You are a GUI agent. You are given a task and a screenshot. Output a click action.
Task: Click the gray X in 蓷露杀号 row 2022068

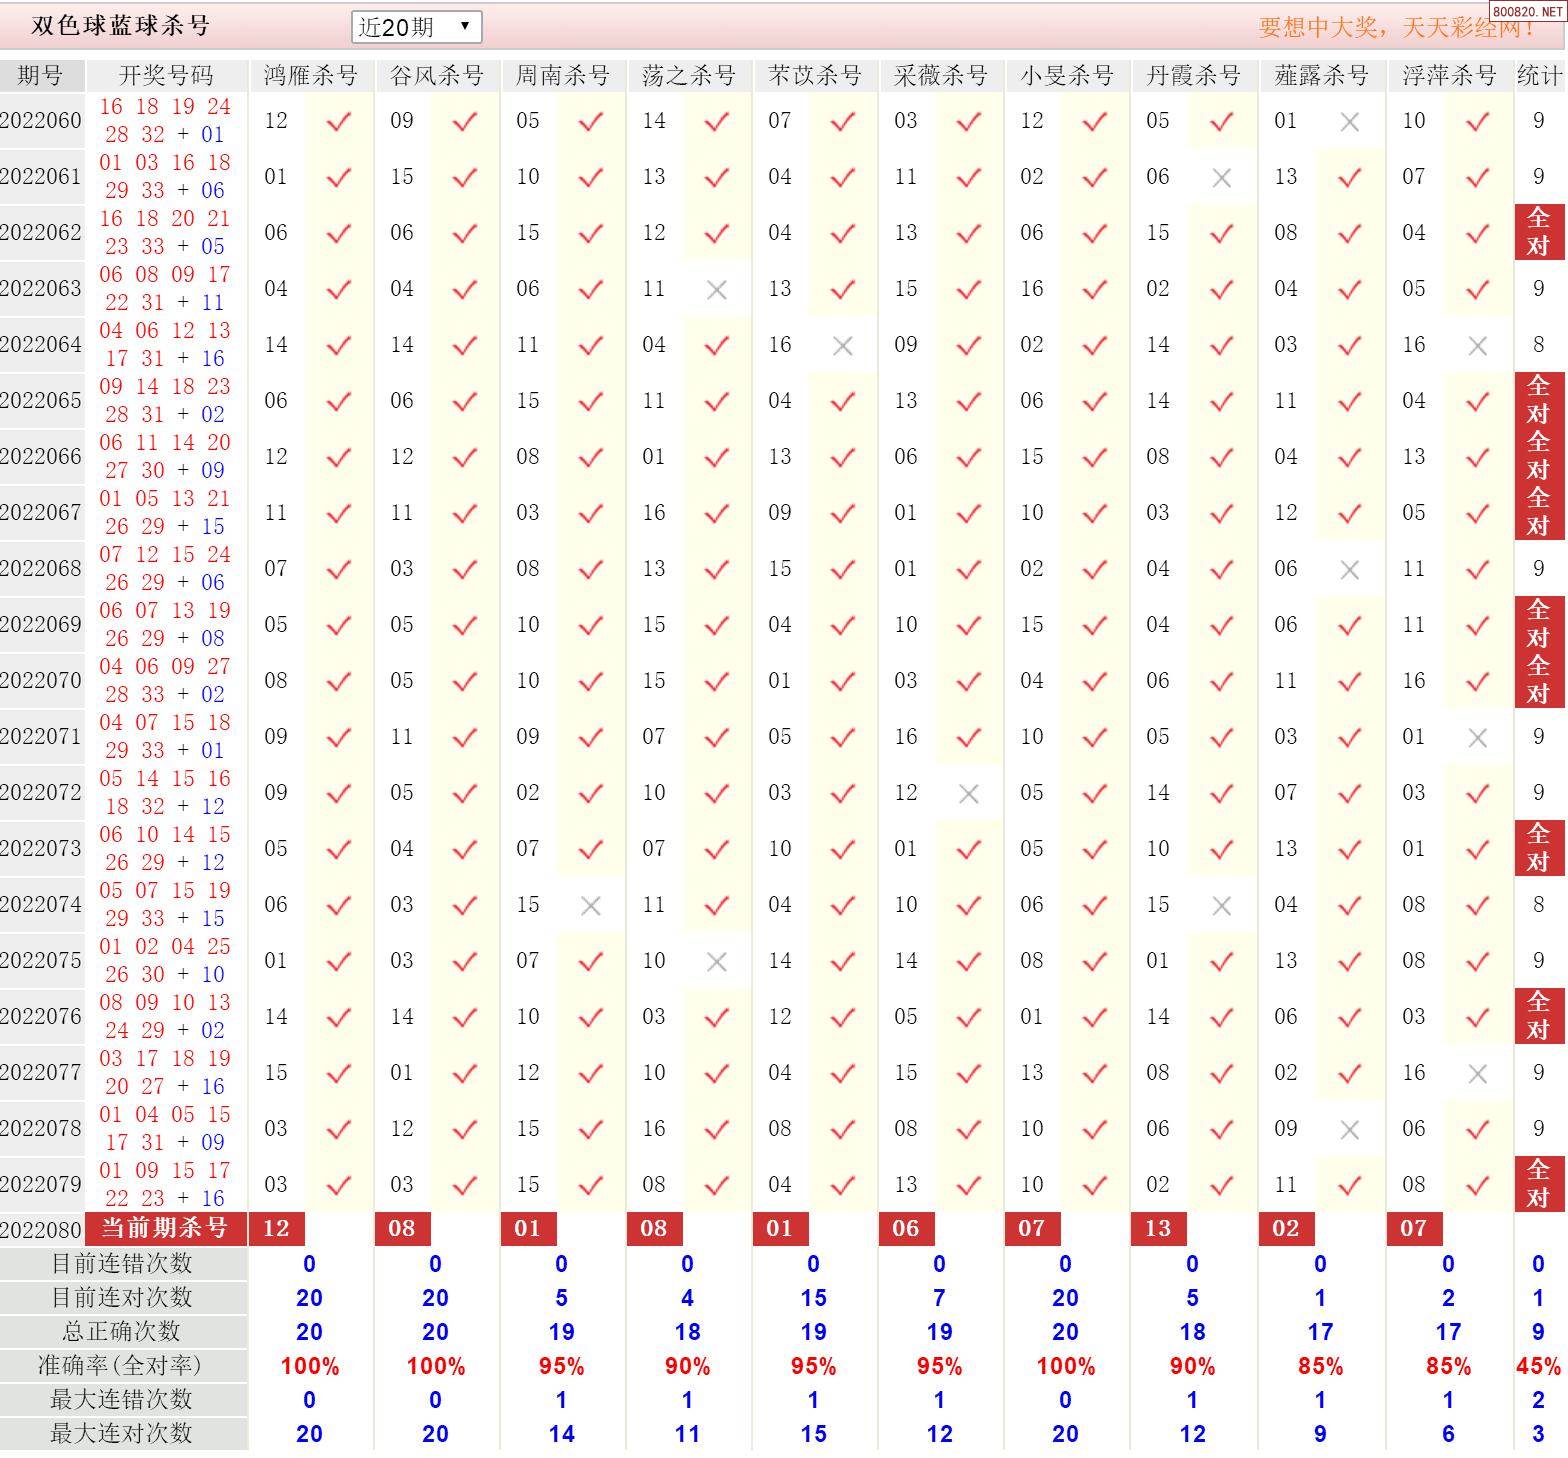[1349, 570]
